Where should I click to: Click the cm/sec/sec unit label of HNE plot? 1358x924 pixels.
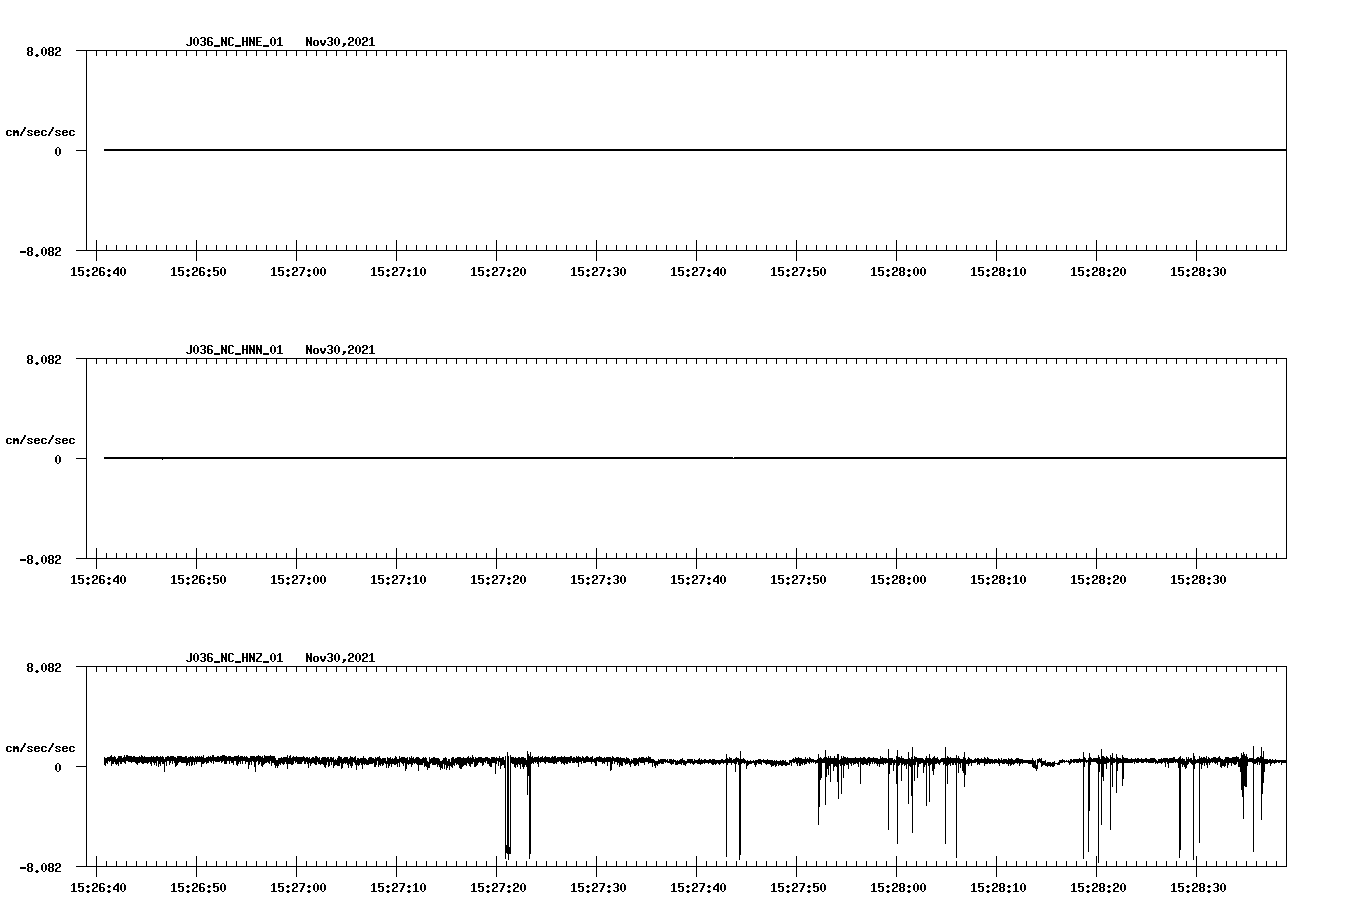point(40,132)
